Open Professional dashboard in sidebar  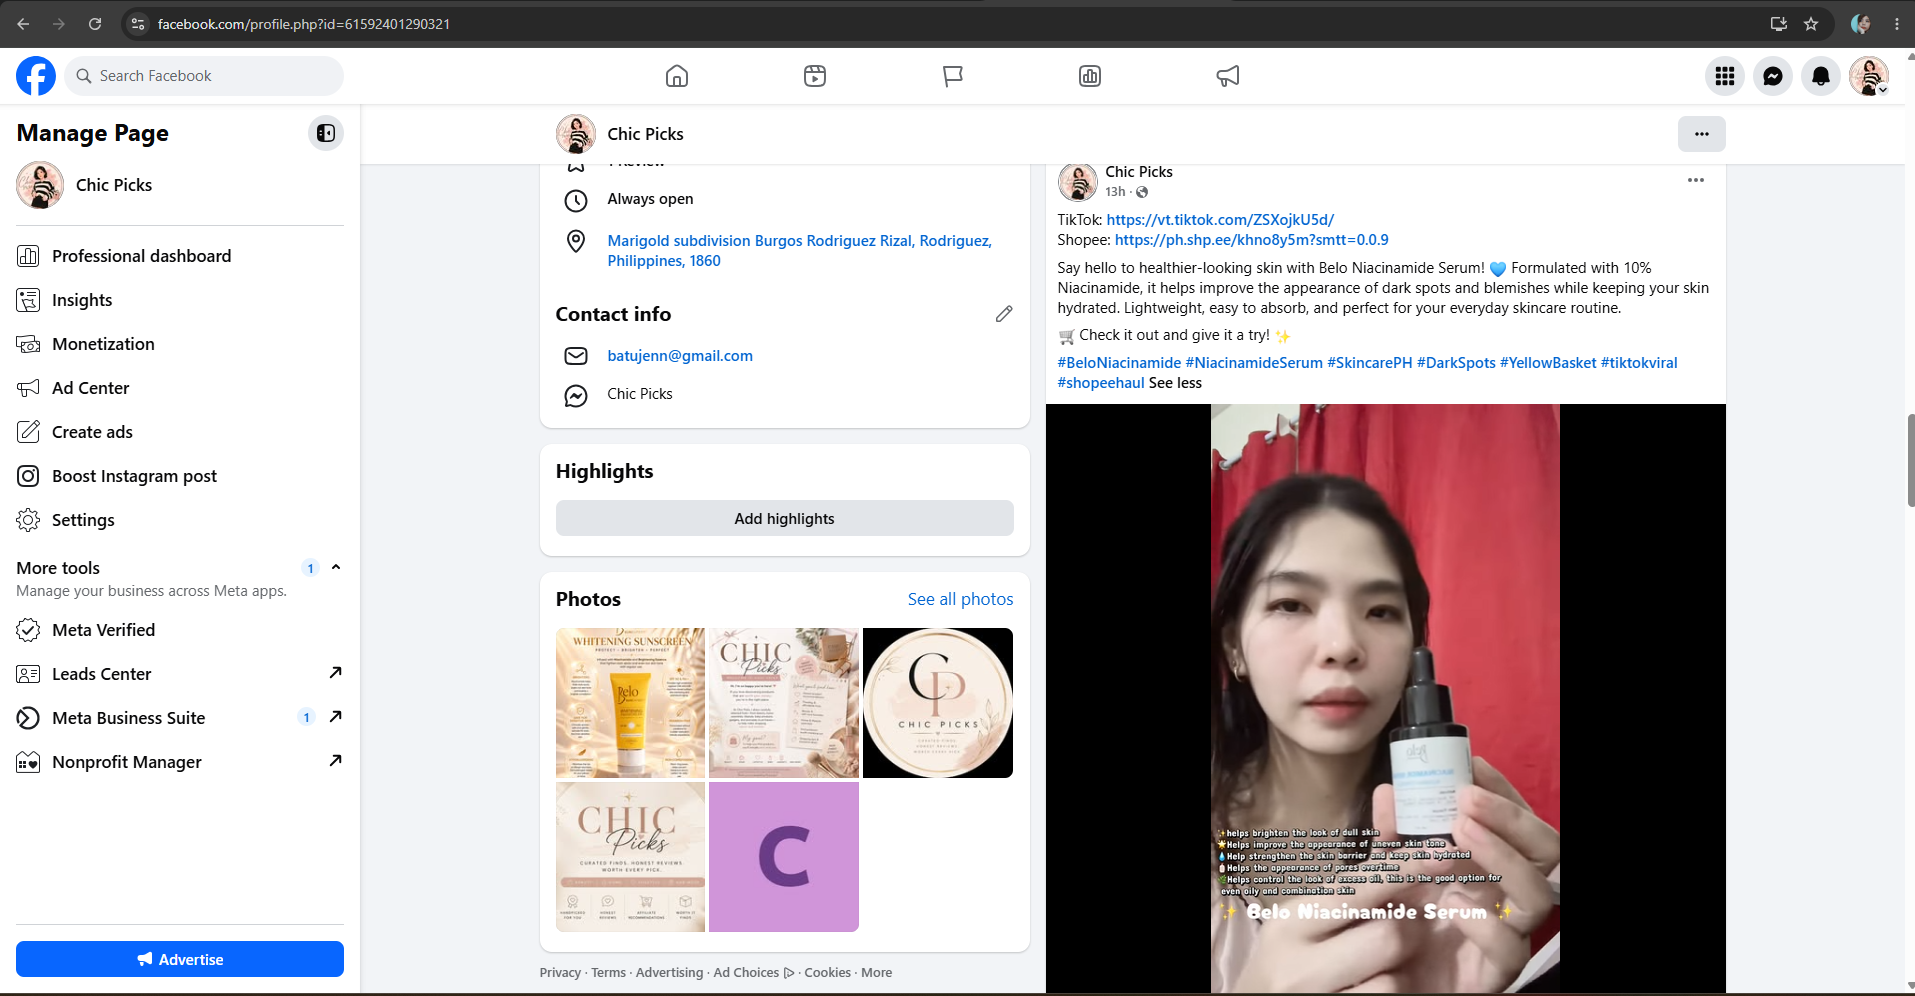click(180, 256)
